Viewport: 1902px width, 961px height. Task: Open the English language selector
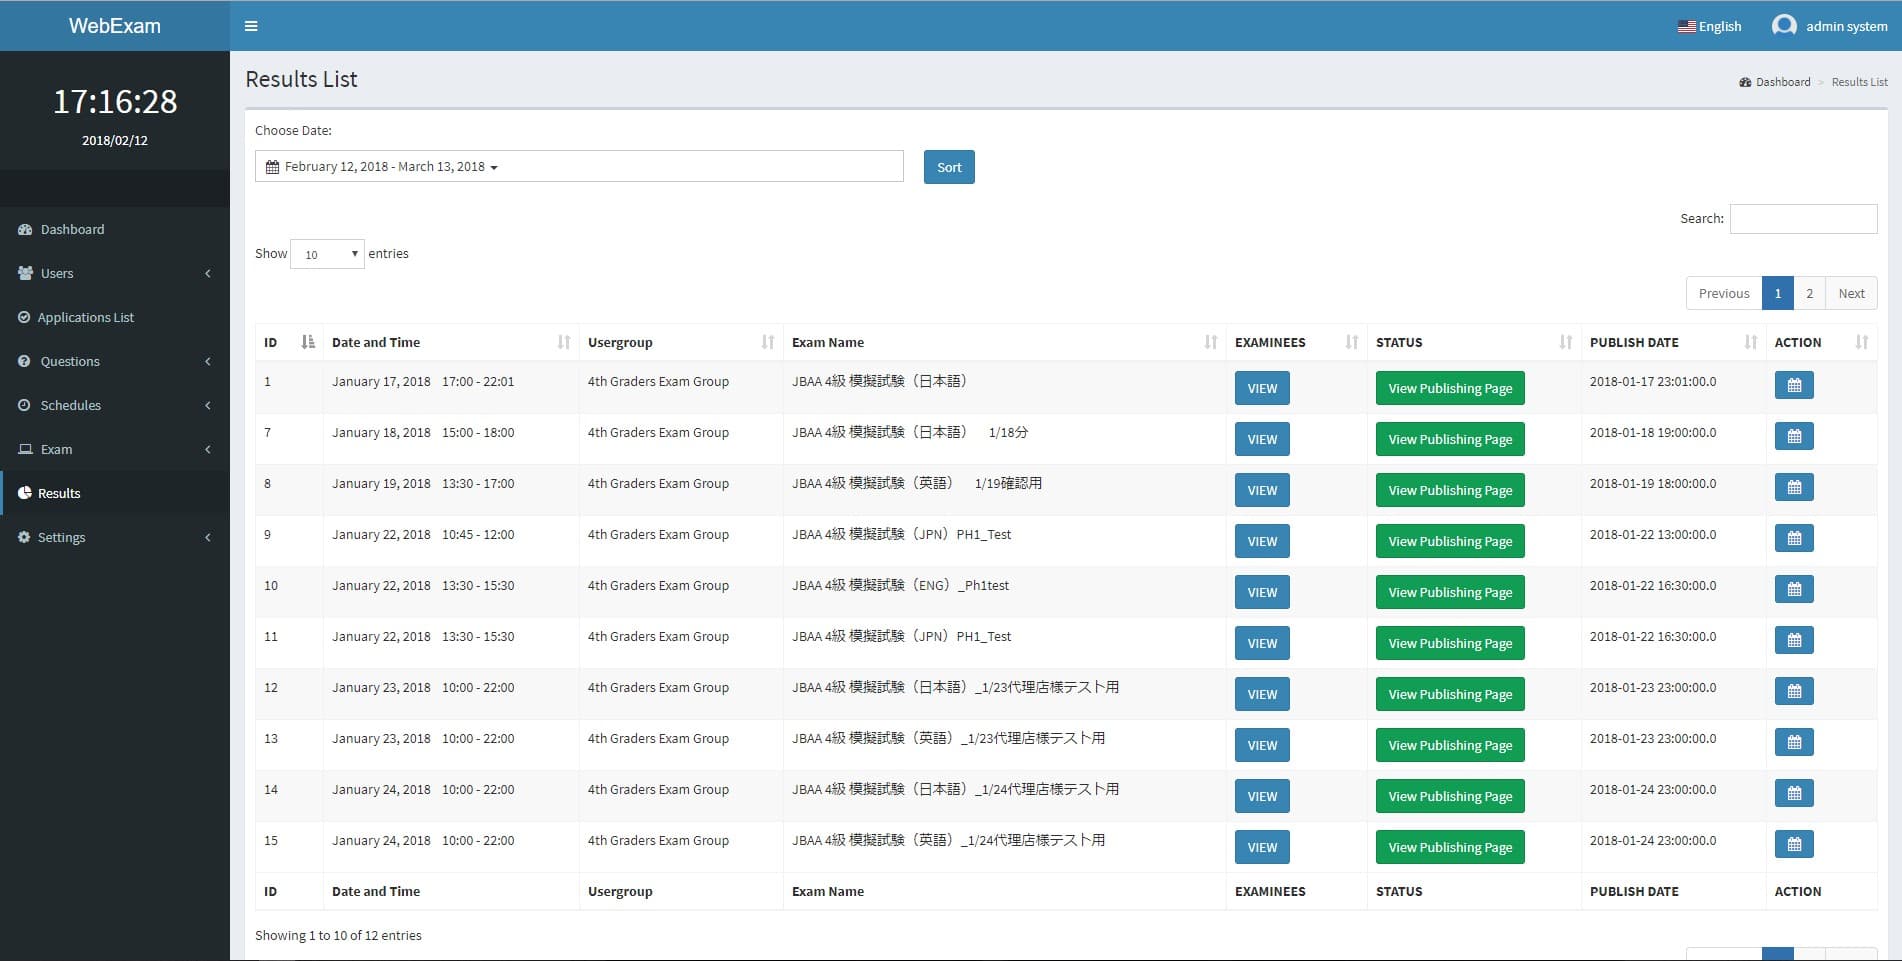[x=1709, y=26]
